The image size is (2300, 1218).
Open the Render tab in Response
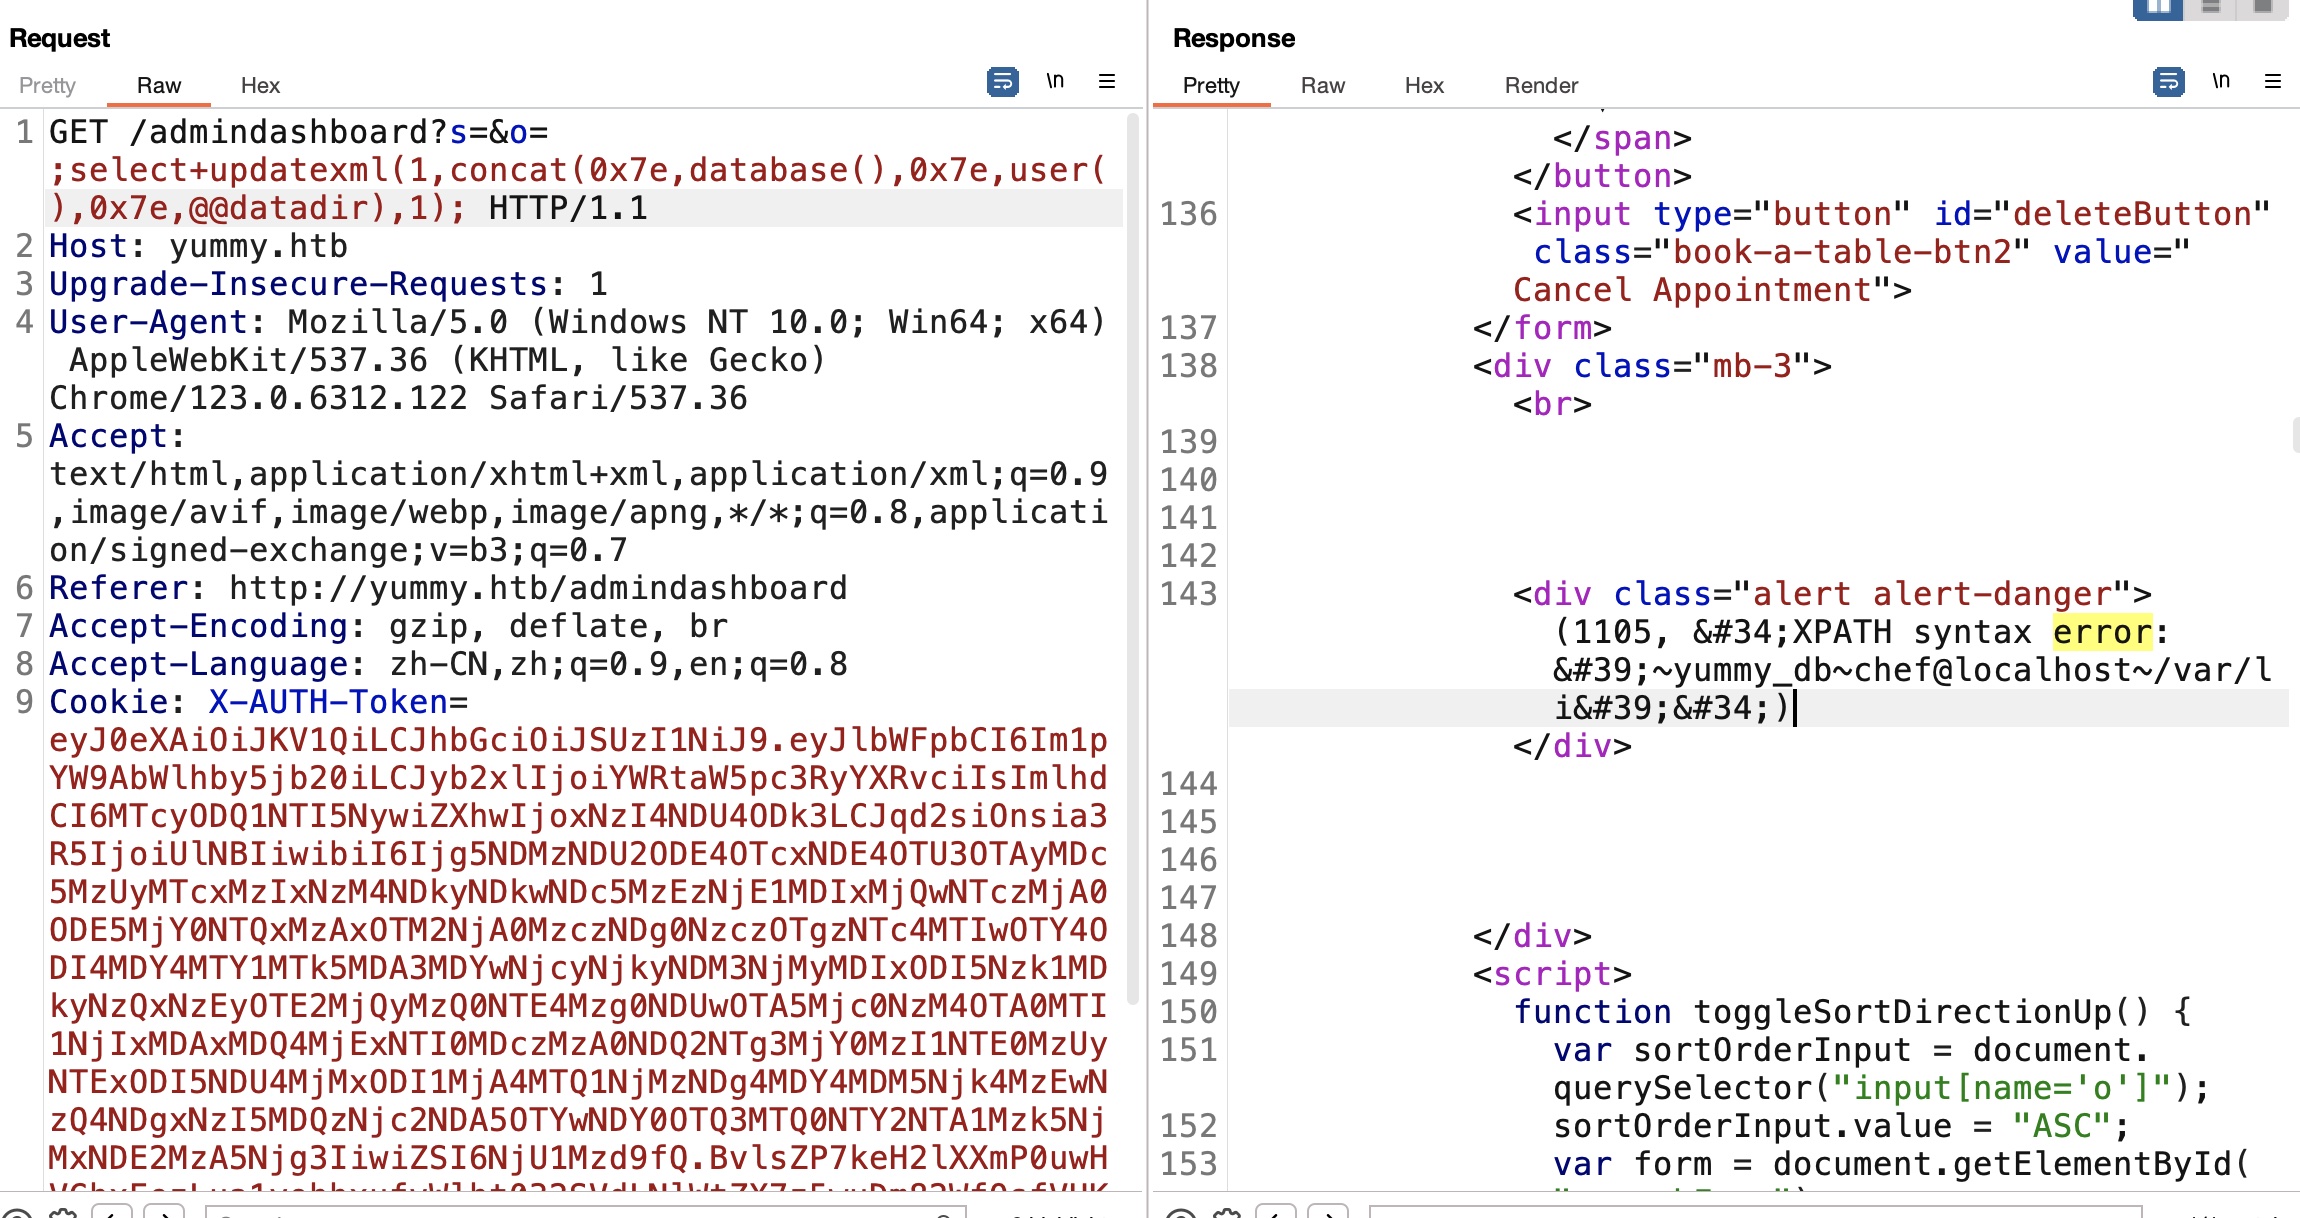click(1541, 85)
